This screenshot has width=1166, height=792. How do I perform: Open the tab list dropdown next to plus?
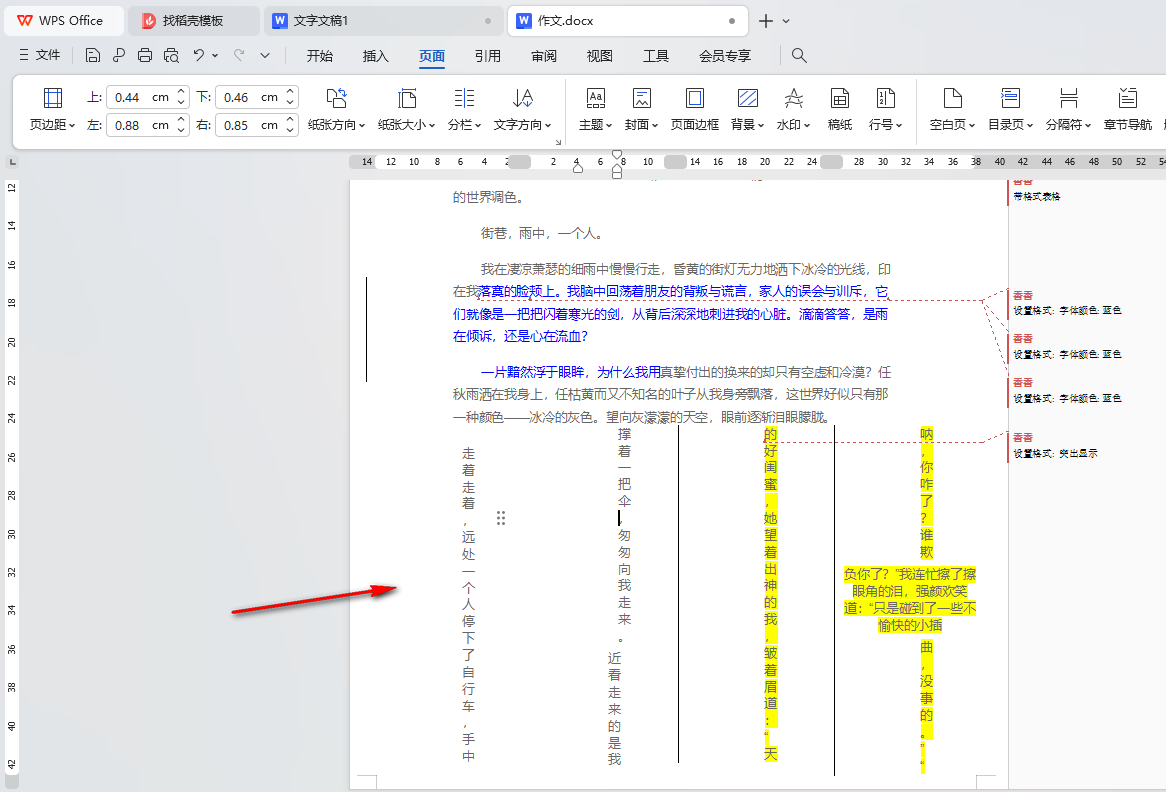coord(786,22)
